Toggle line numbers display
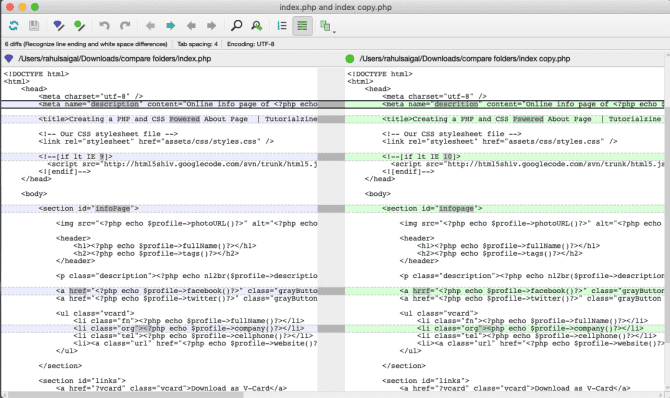The height and width of the screenshot is (398, 670). 282,26
